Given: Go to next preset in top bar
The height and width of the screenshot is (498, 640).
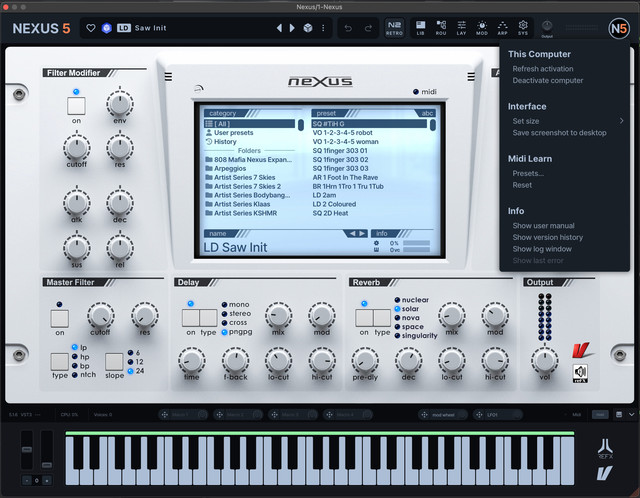Looking at the screenshot, I should [x=292, y=28].
